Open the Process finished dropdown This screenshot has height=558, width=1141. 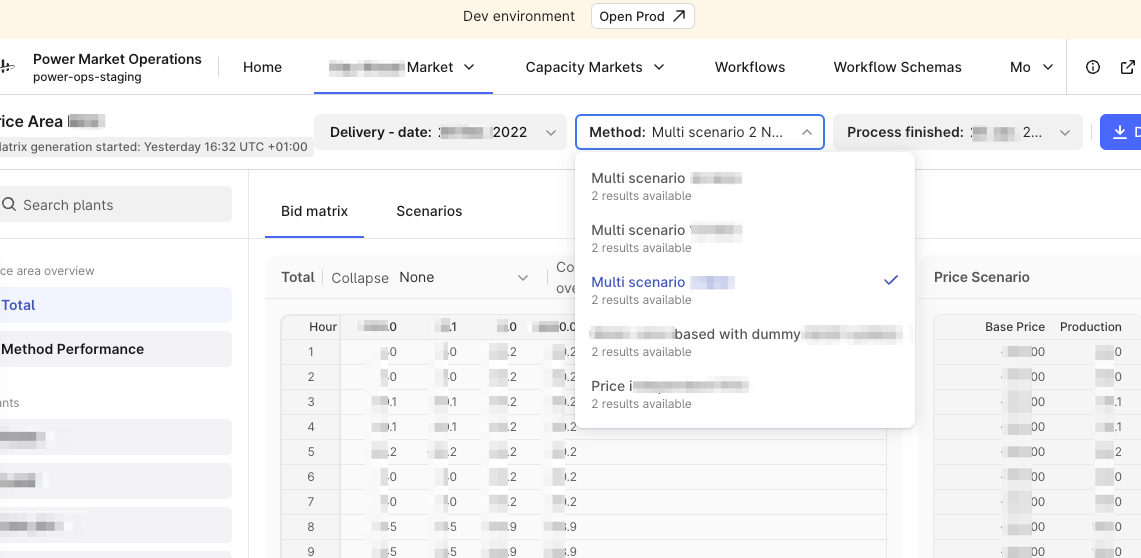pos(957,132)
